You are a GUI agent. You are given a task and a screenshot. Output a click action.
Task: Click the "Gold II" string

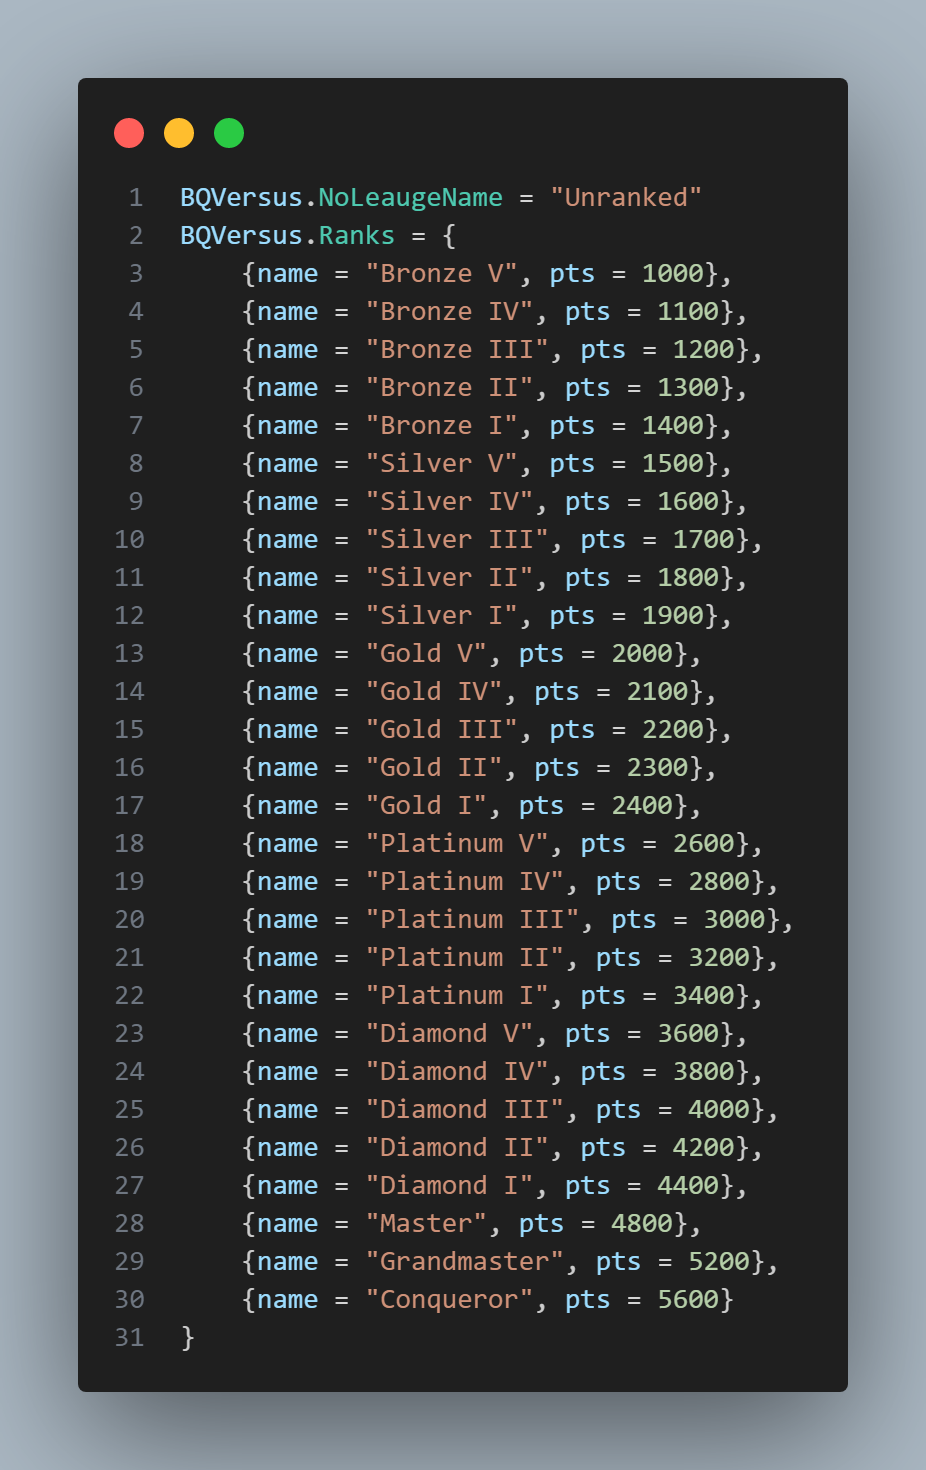pyautogui.click(x=434, y=767)
